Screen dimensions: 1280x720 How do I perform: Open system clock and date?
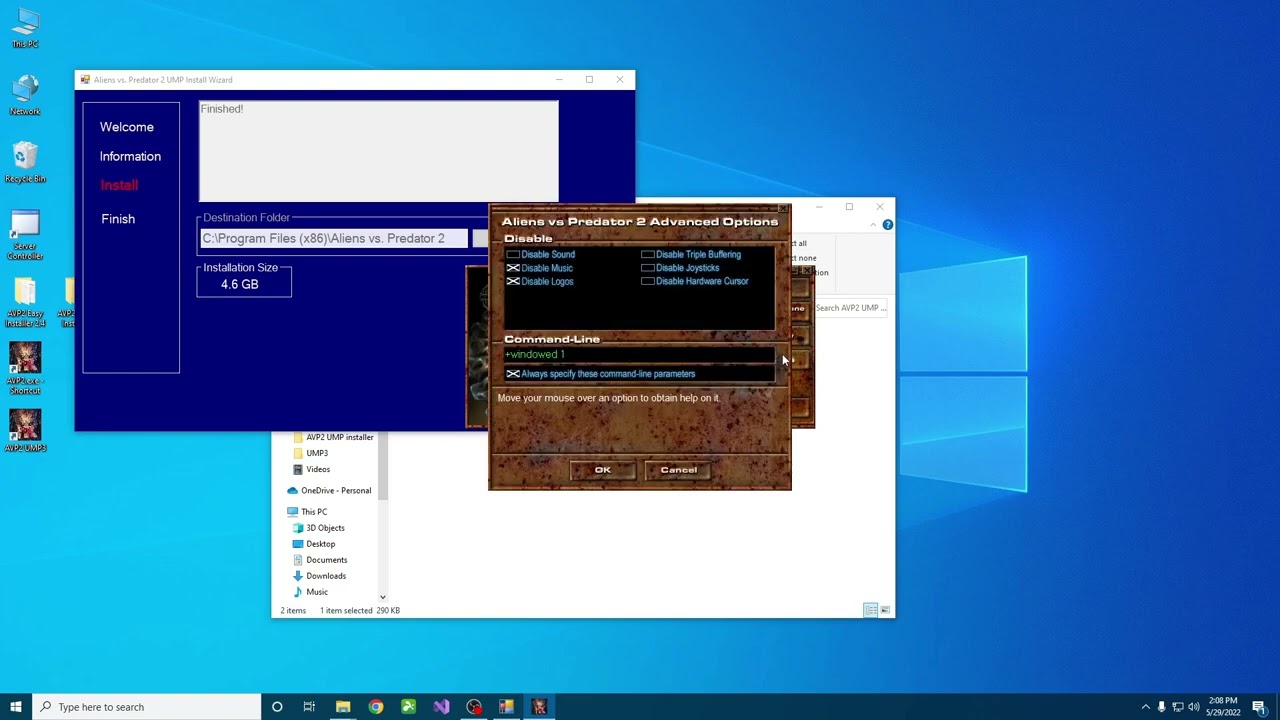pos(1223,707)
